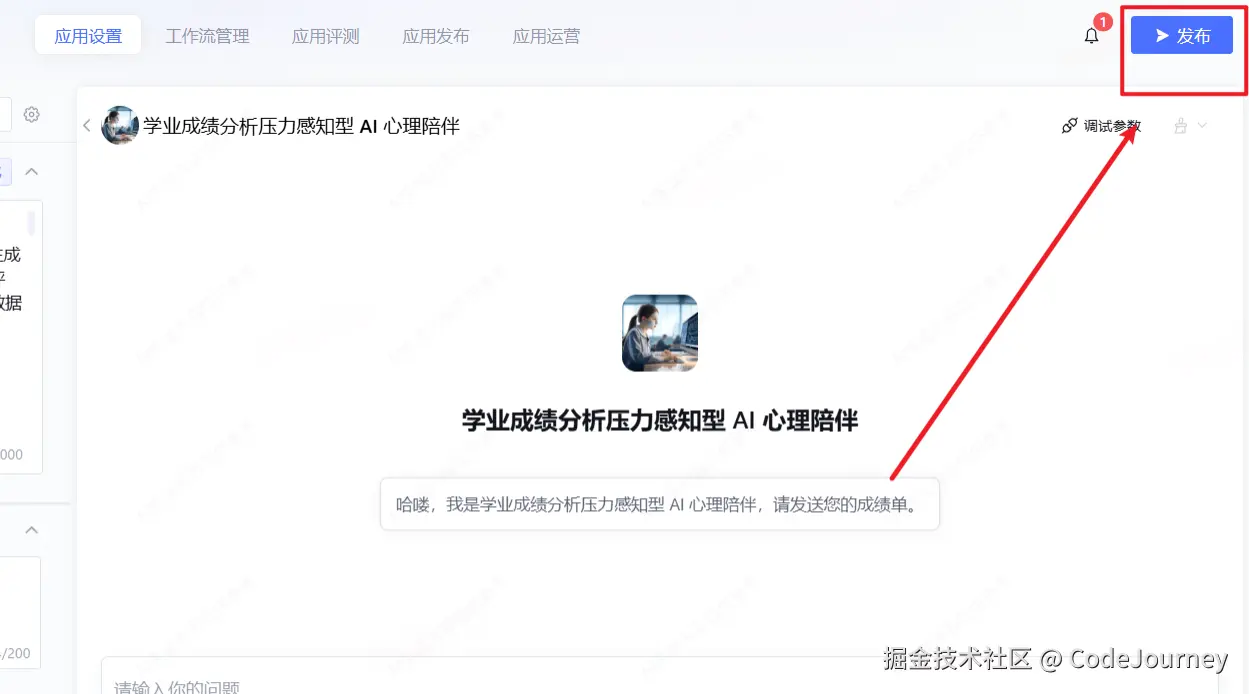
Task: Switch to the 工作流管理 tab
Action: [x=207, y=35]
